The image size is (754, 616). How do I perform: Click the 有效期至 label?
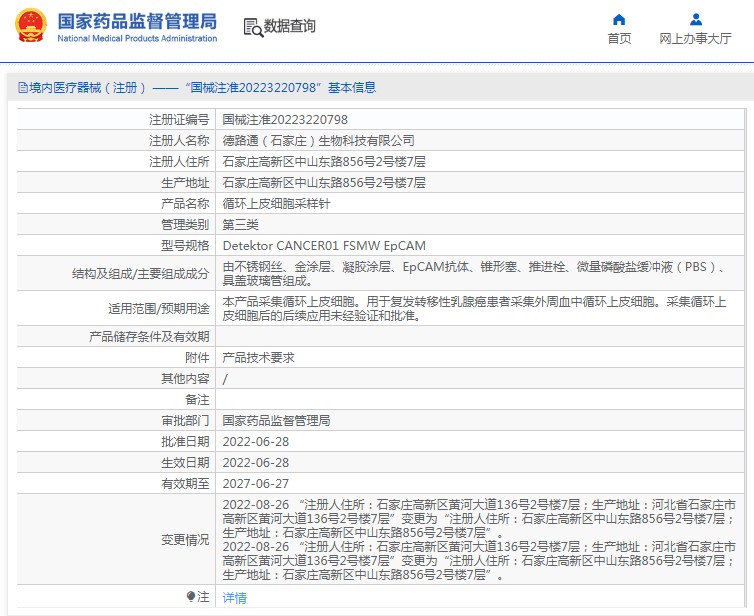click(x=185, y=484)
